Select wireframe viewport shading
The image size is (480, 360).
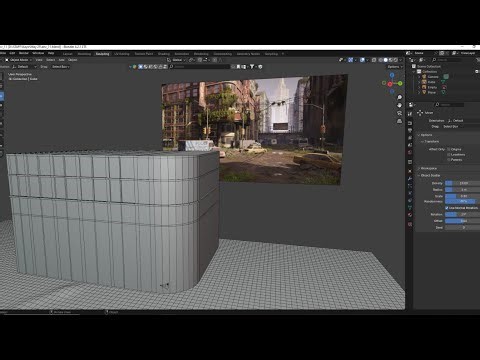[380, 60]
